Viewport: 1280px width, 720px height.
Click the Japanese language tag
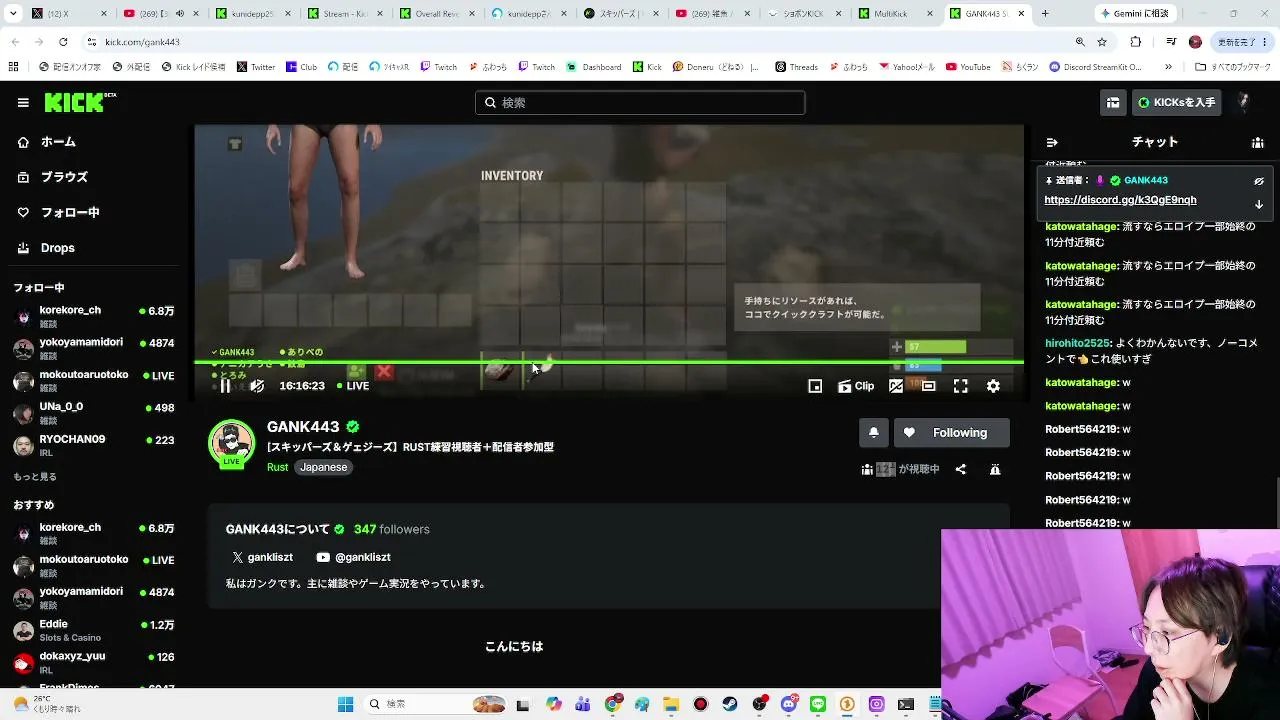(324, 467)
